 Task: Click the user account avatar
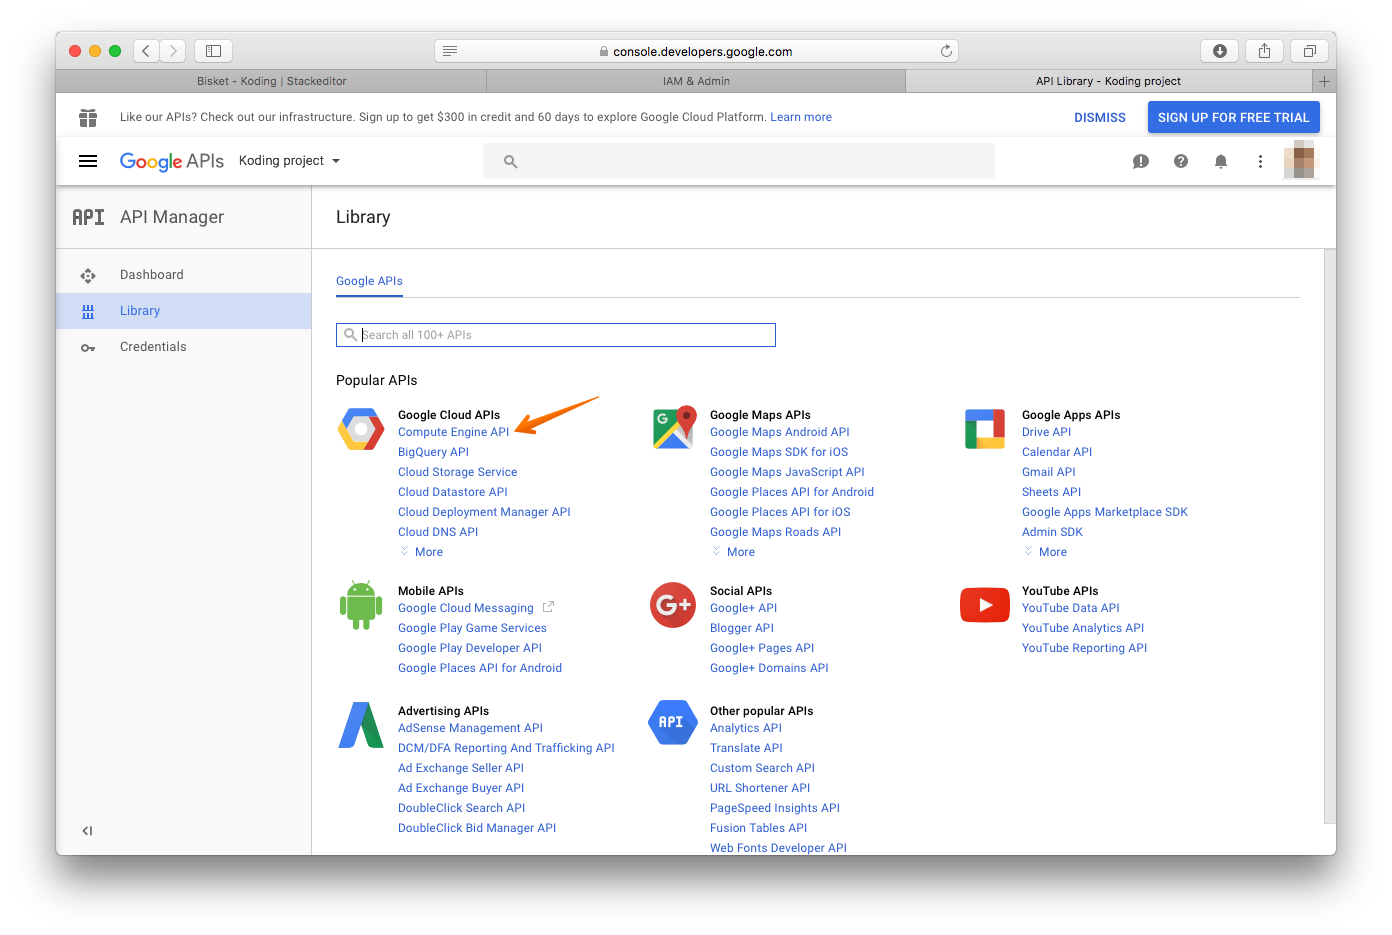tap(1300, 160)
